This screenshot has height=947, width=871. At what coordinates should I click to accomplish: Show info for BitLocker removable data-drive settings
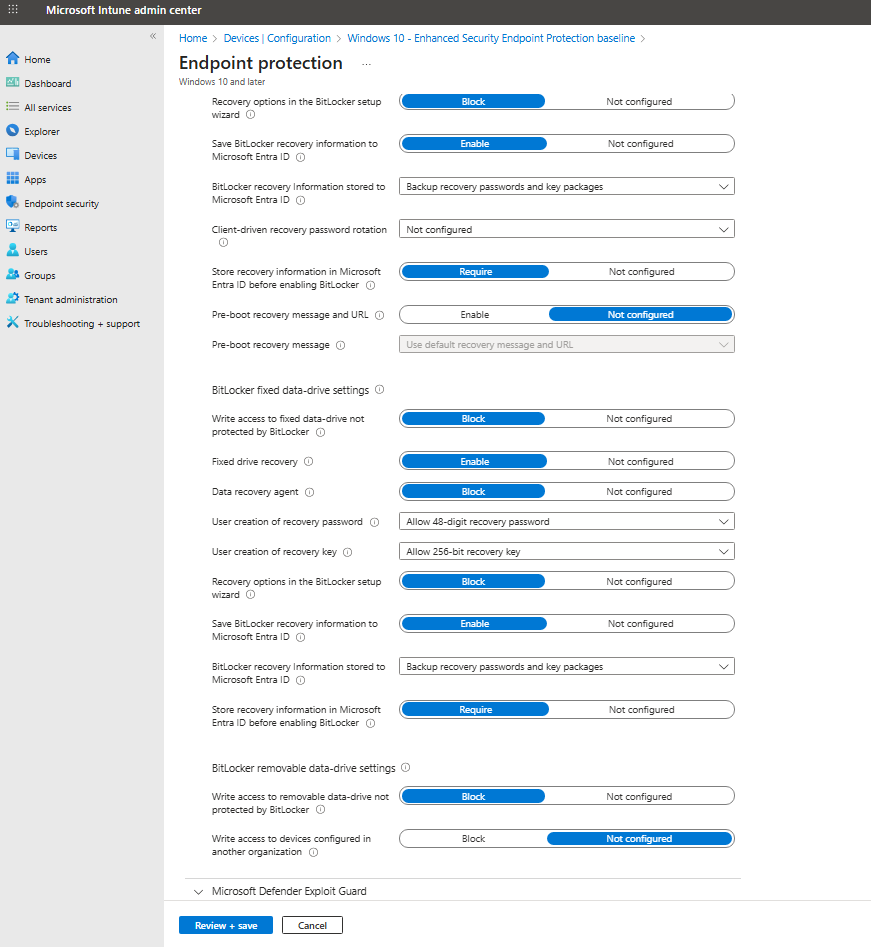click(x=406, y=768)
